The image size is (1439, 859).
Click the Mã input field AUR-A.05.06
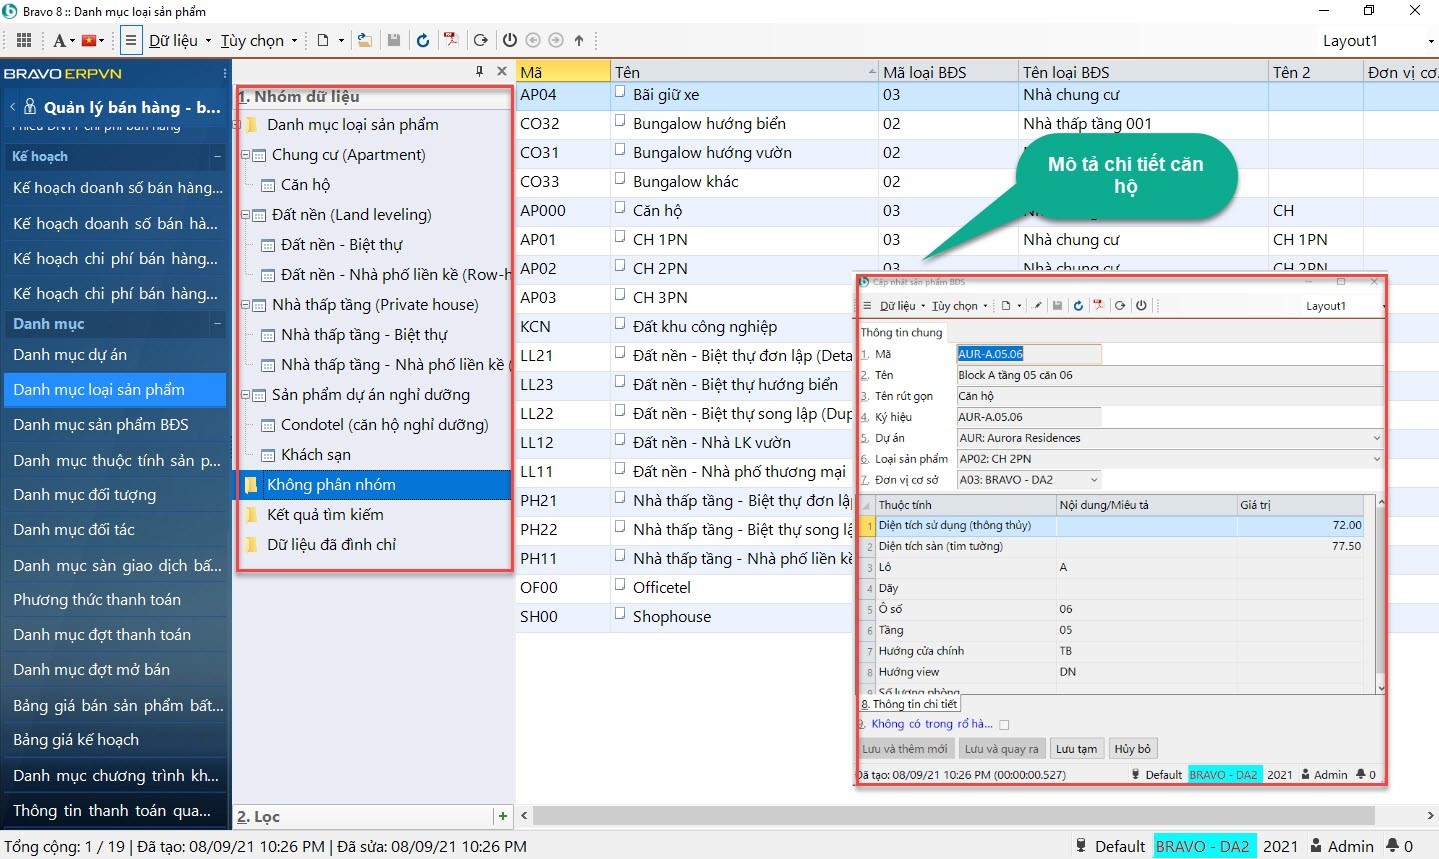point(1028,354)
